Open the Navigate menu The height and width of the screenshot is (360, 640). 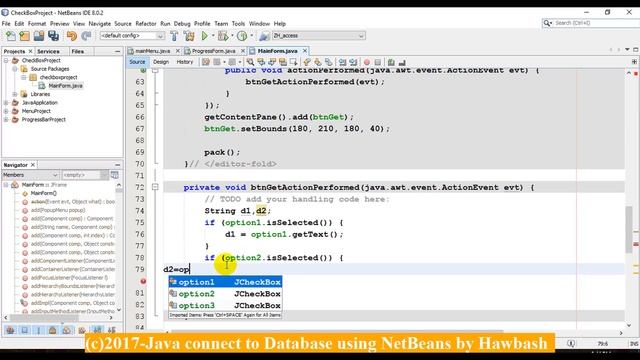click(x=100, y=24)
